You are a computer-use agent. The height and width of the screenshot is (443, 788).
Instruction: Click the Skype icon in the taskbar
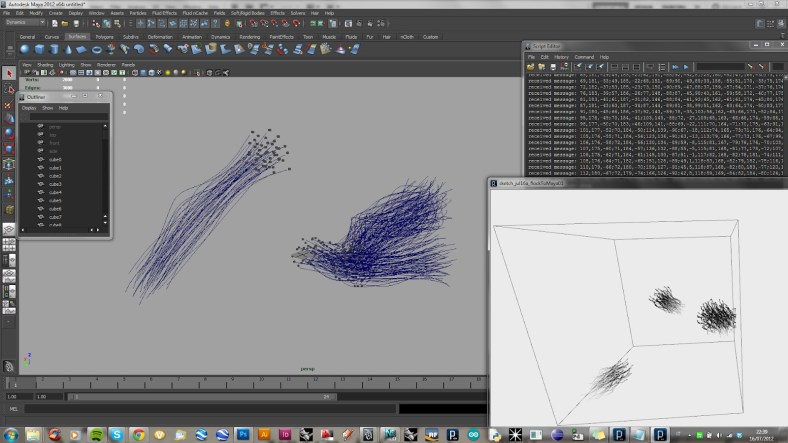coord(117,435)
